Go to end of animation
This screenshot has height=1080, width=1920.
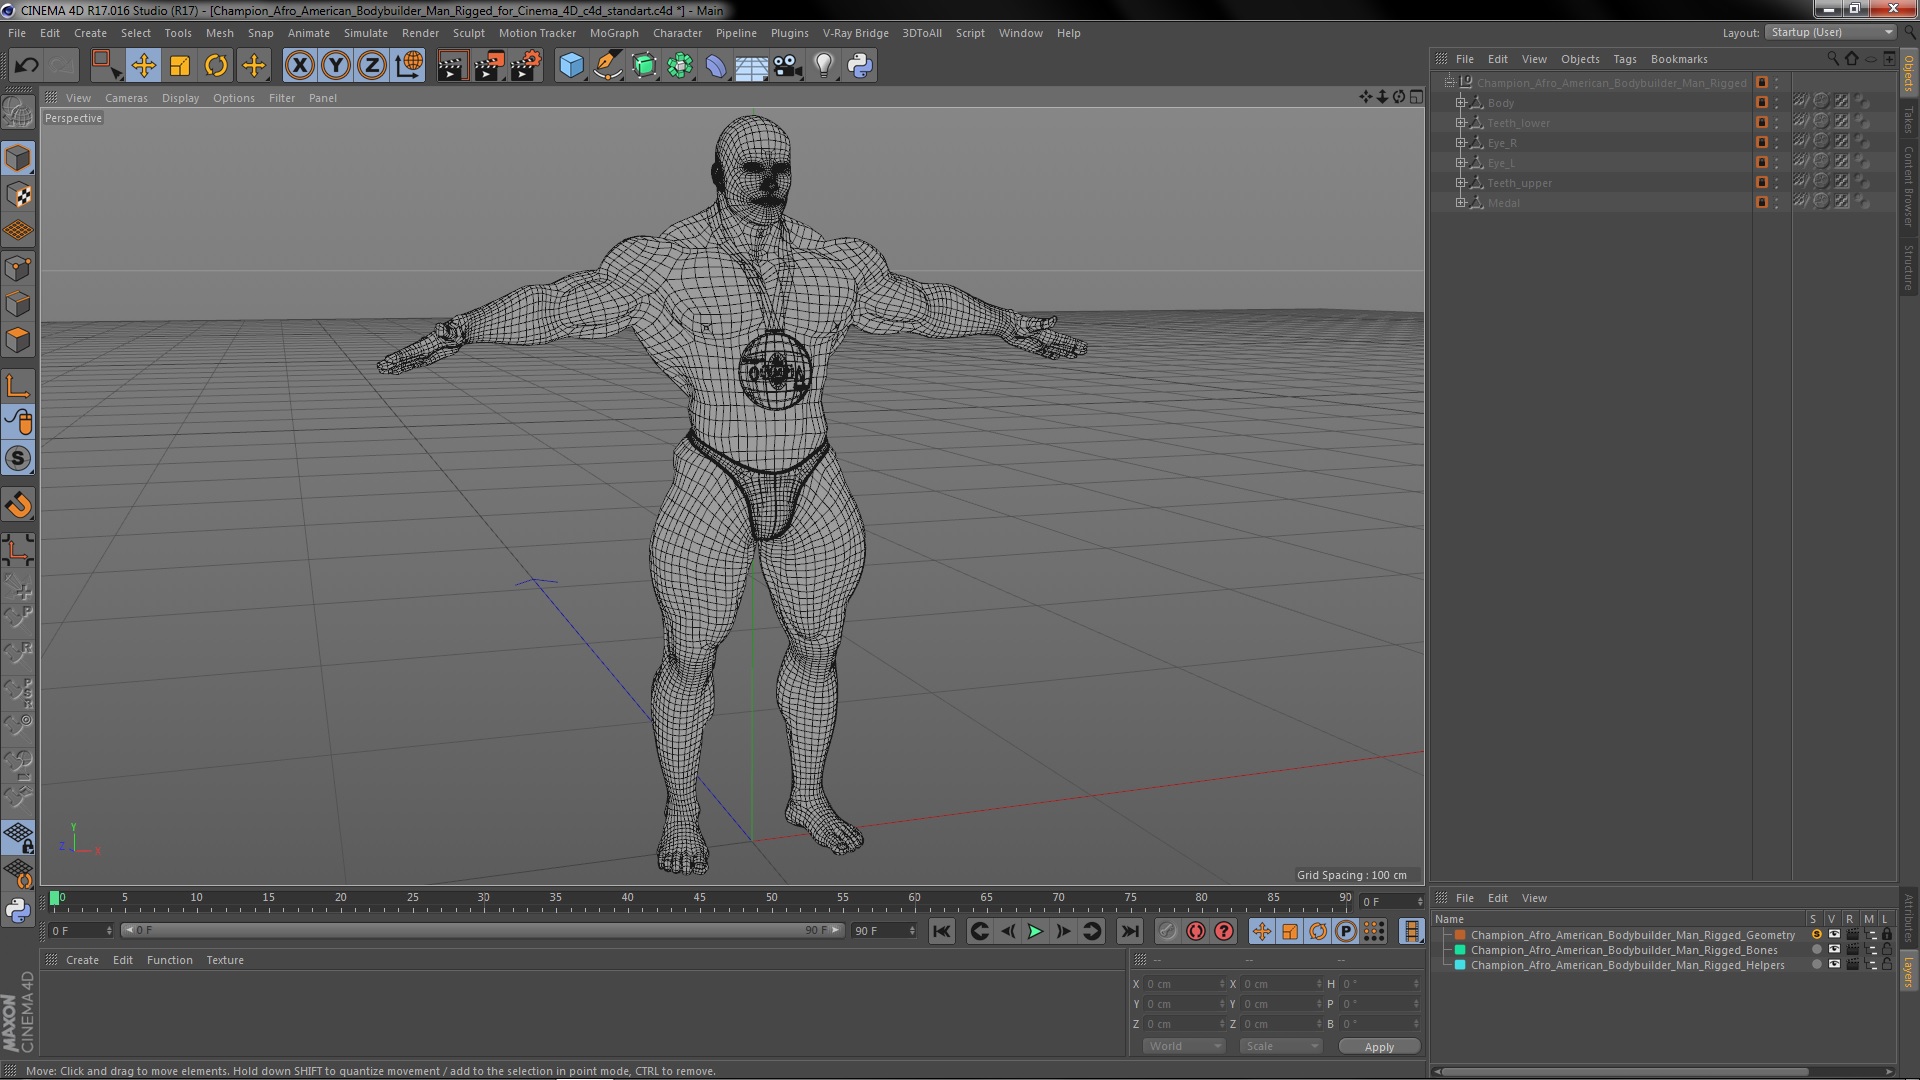click(1130, 931)
